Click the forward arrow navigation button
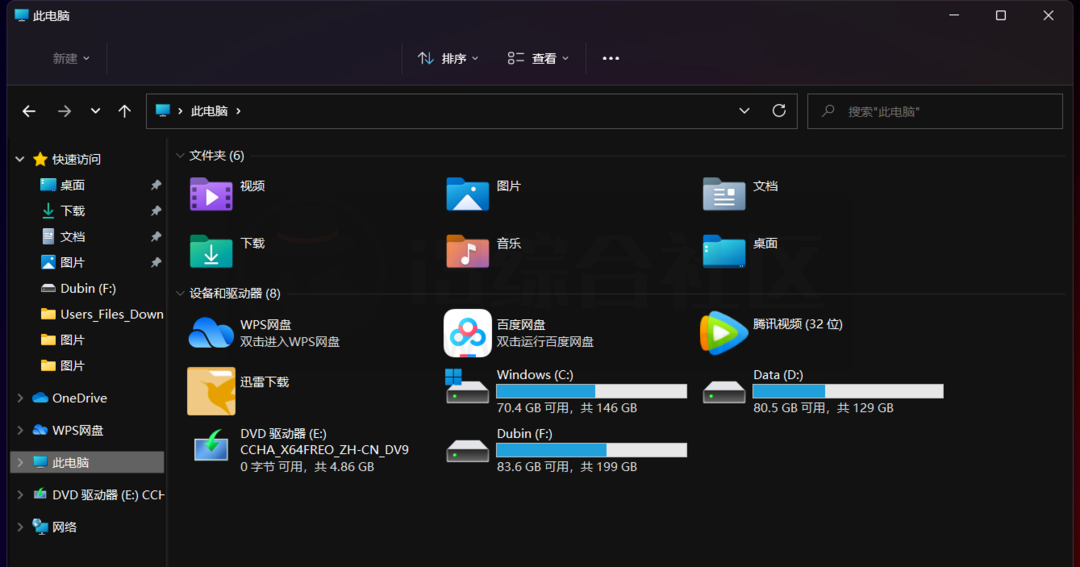Image resolution: width=1080 pixels, height=567 pixels. tap(64, 111)
